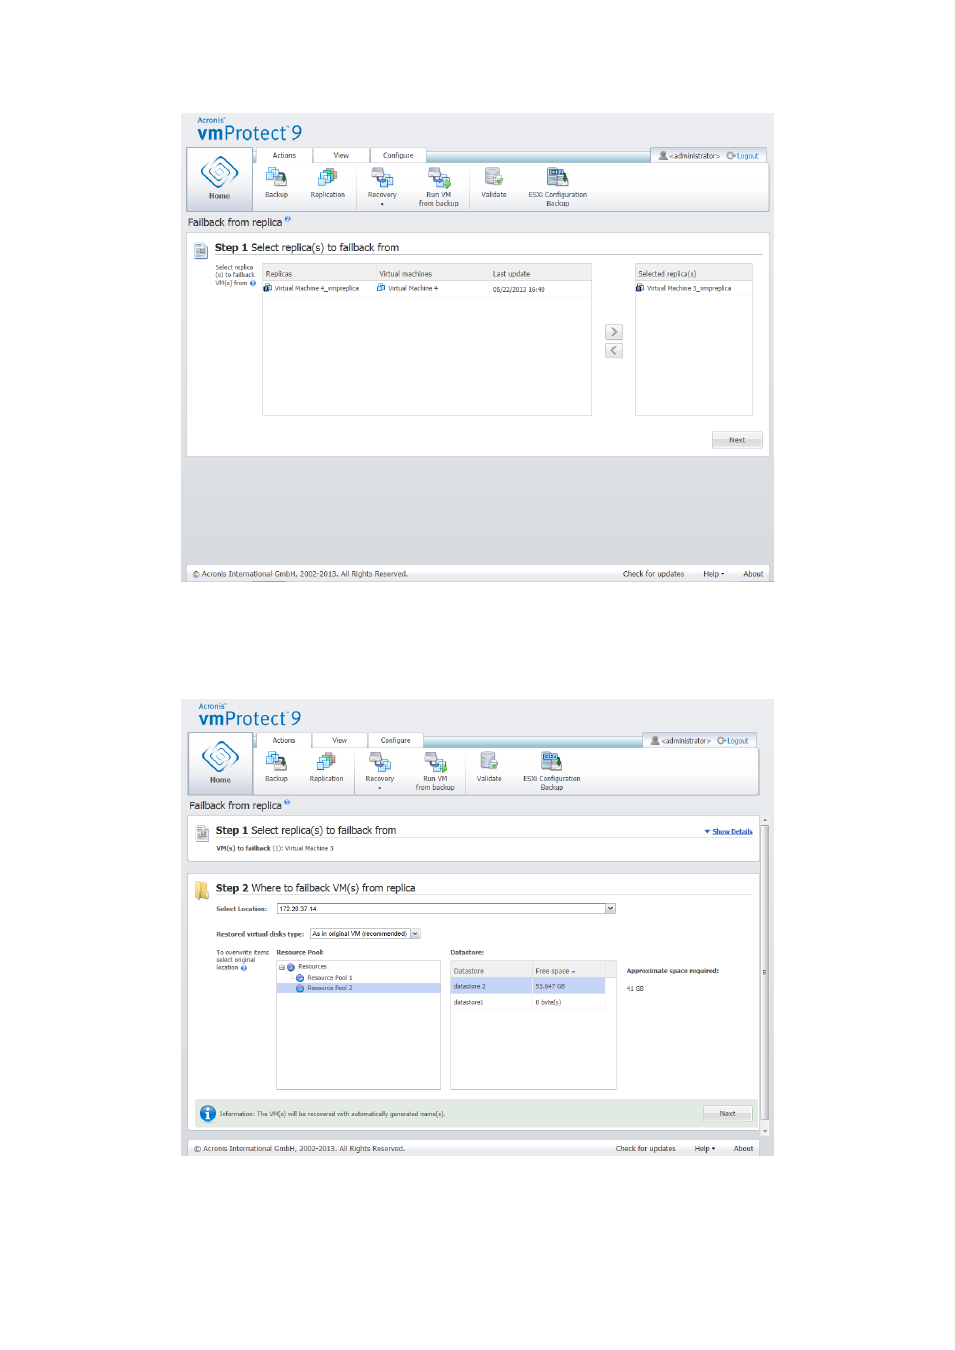Click Backup icon in upper screenshot
Image resolution: width=955 pixels, height=1350 pixels.
[276, 177]
